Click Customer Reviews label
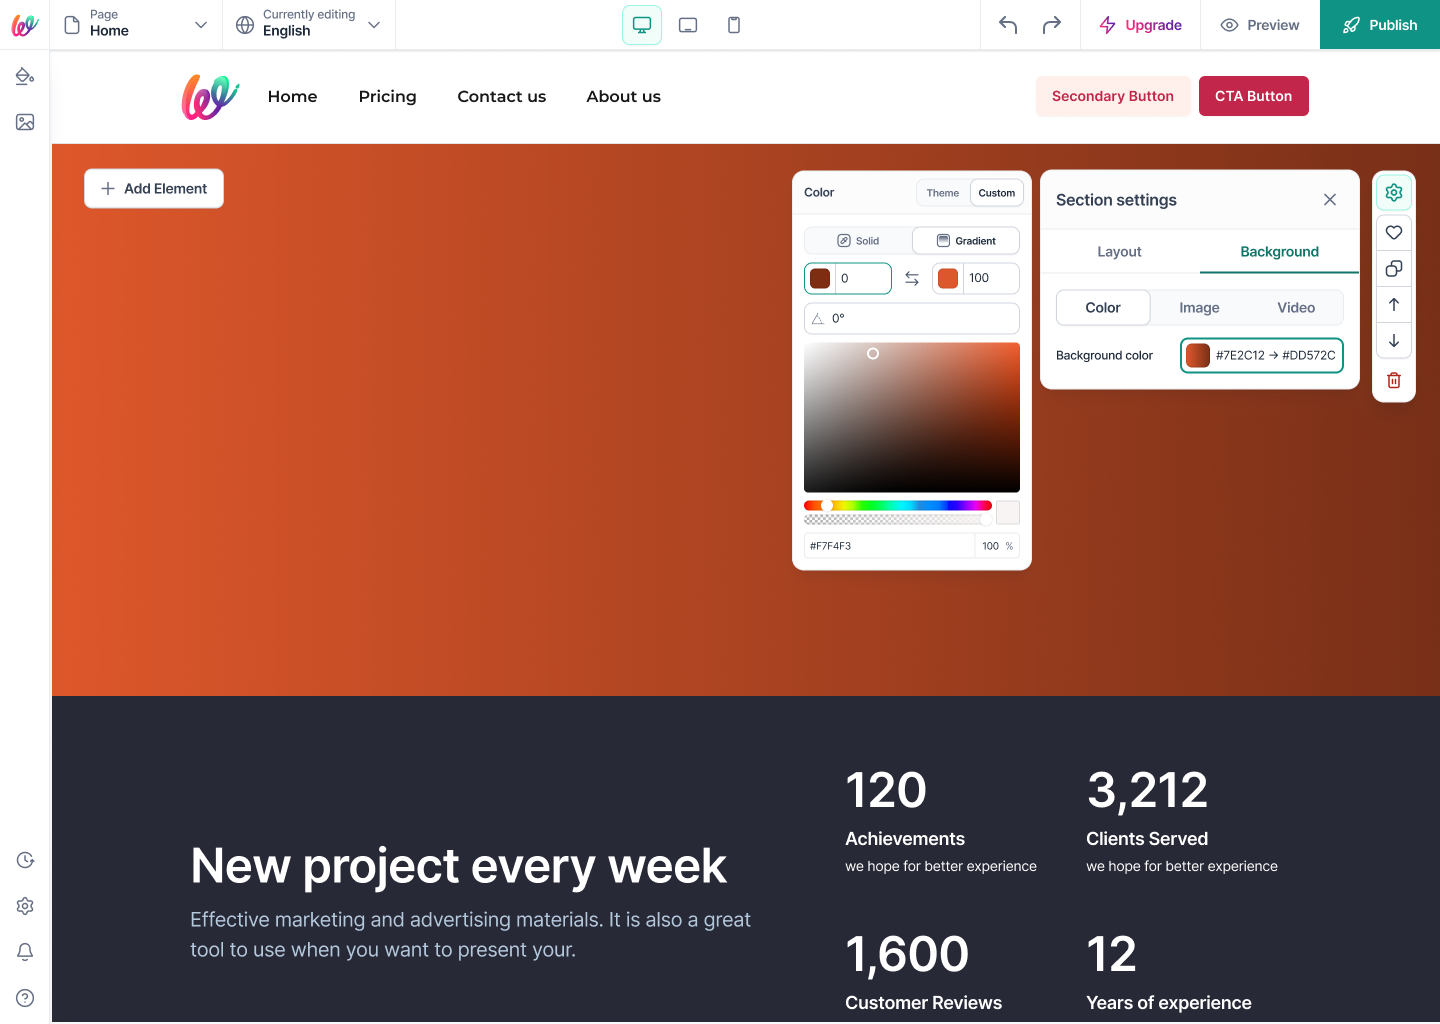The width and height of the screenshot is (1440, 1024). [923, 1003]
